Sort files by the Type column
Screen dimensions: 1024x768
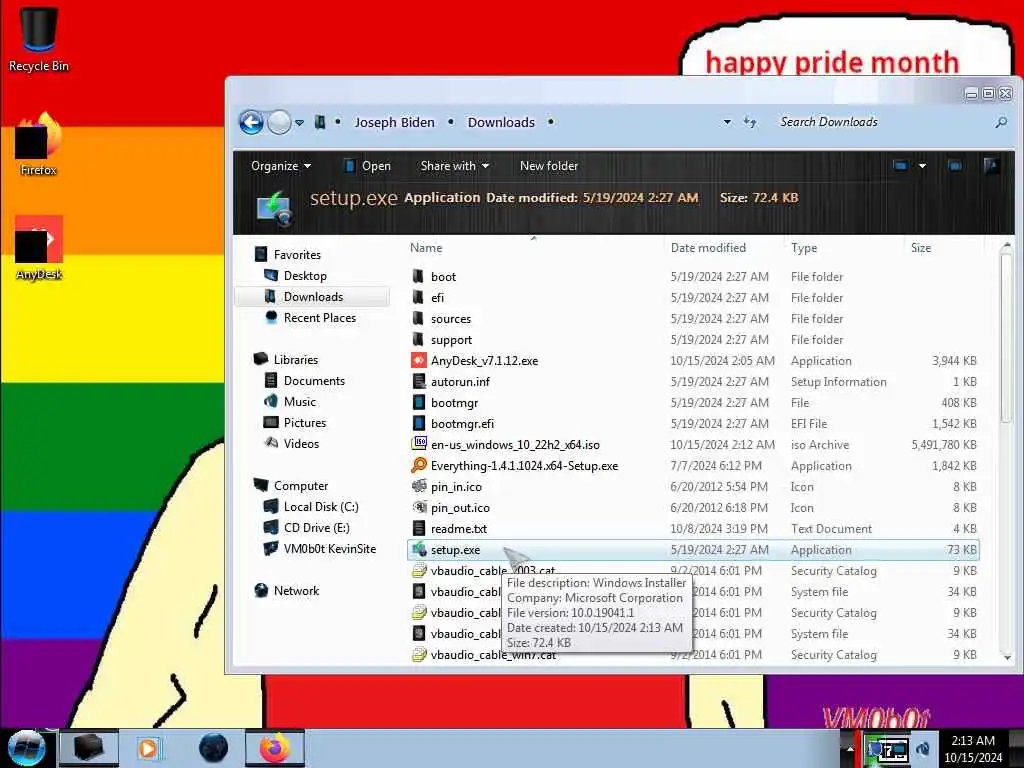point(804,248)
